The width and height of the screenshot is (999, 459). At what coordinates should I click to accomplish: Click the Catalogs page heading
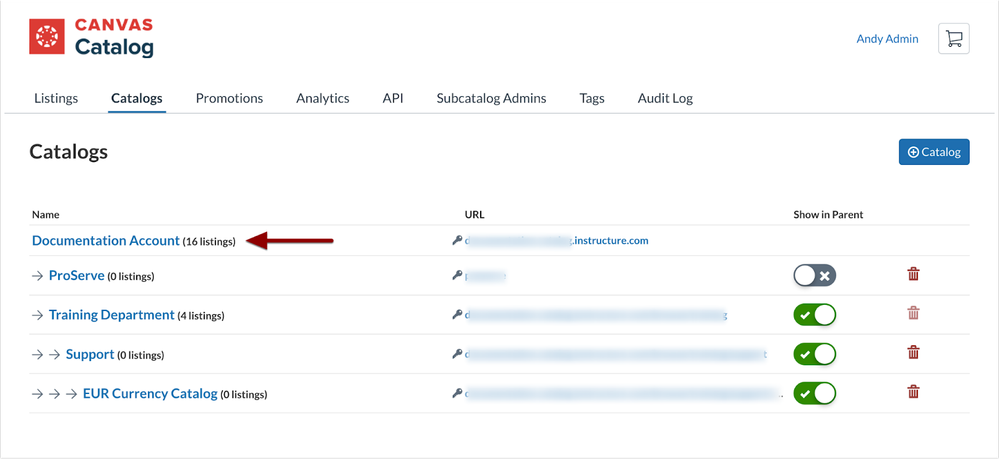pos(69,152)
